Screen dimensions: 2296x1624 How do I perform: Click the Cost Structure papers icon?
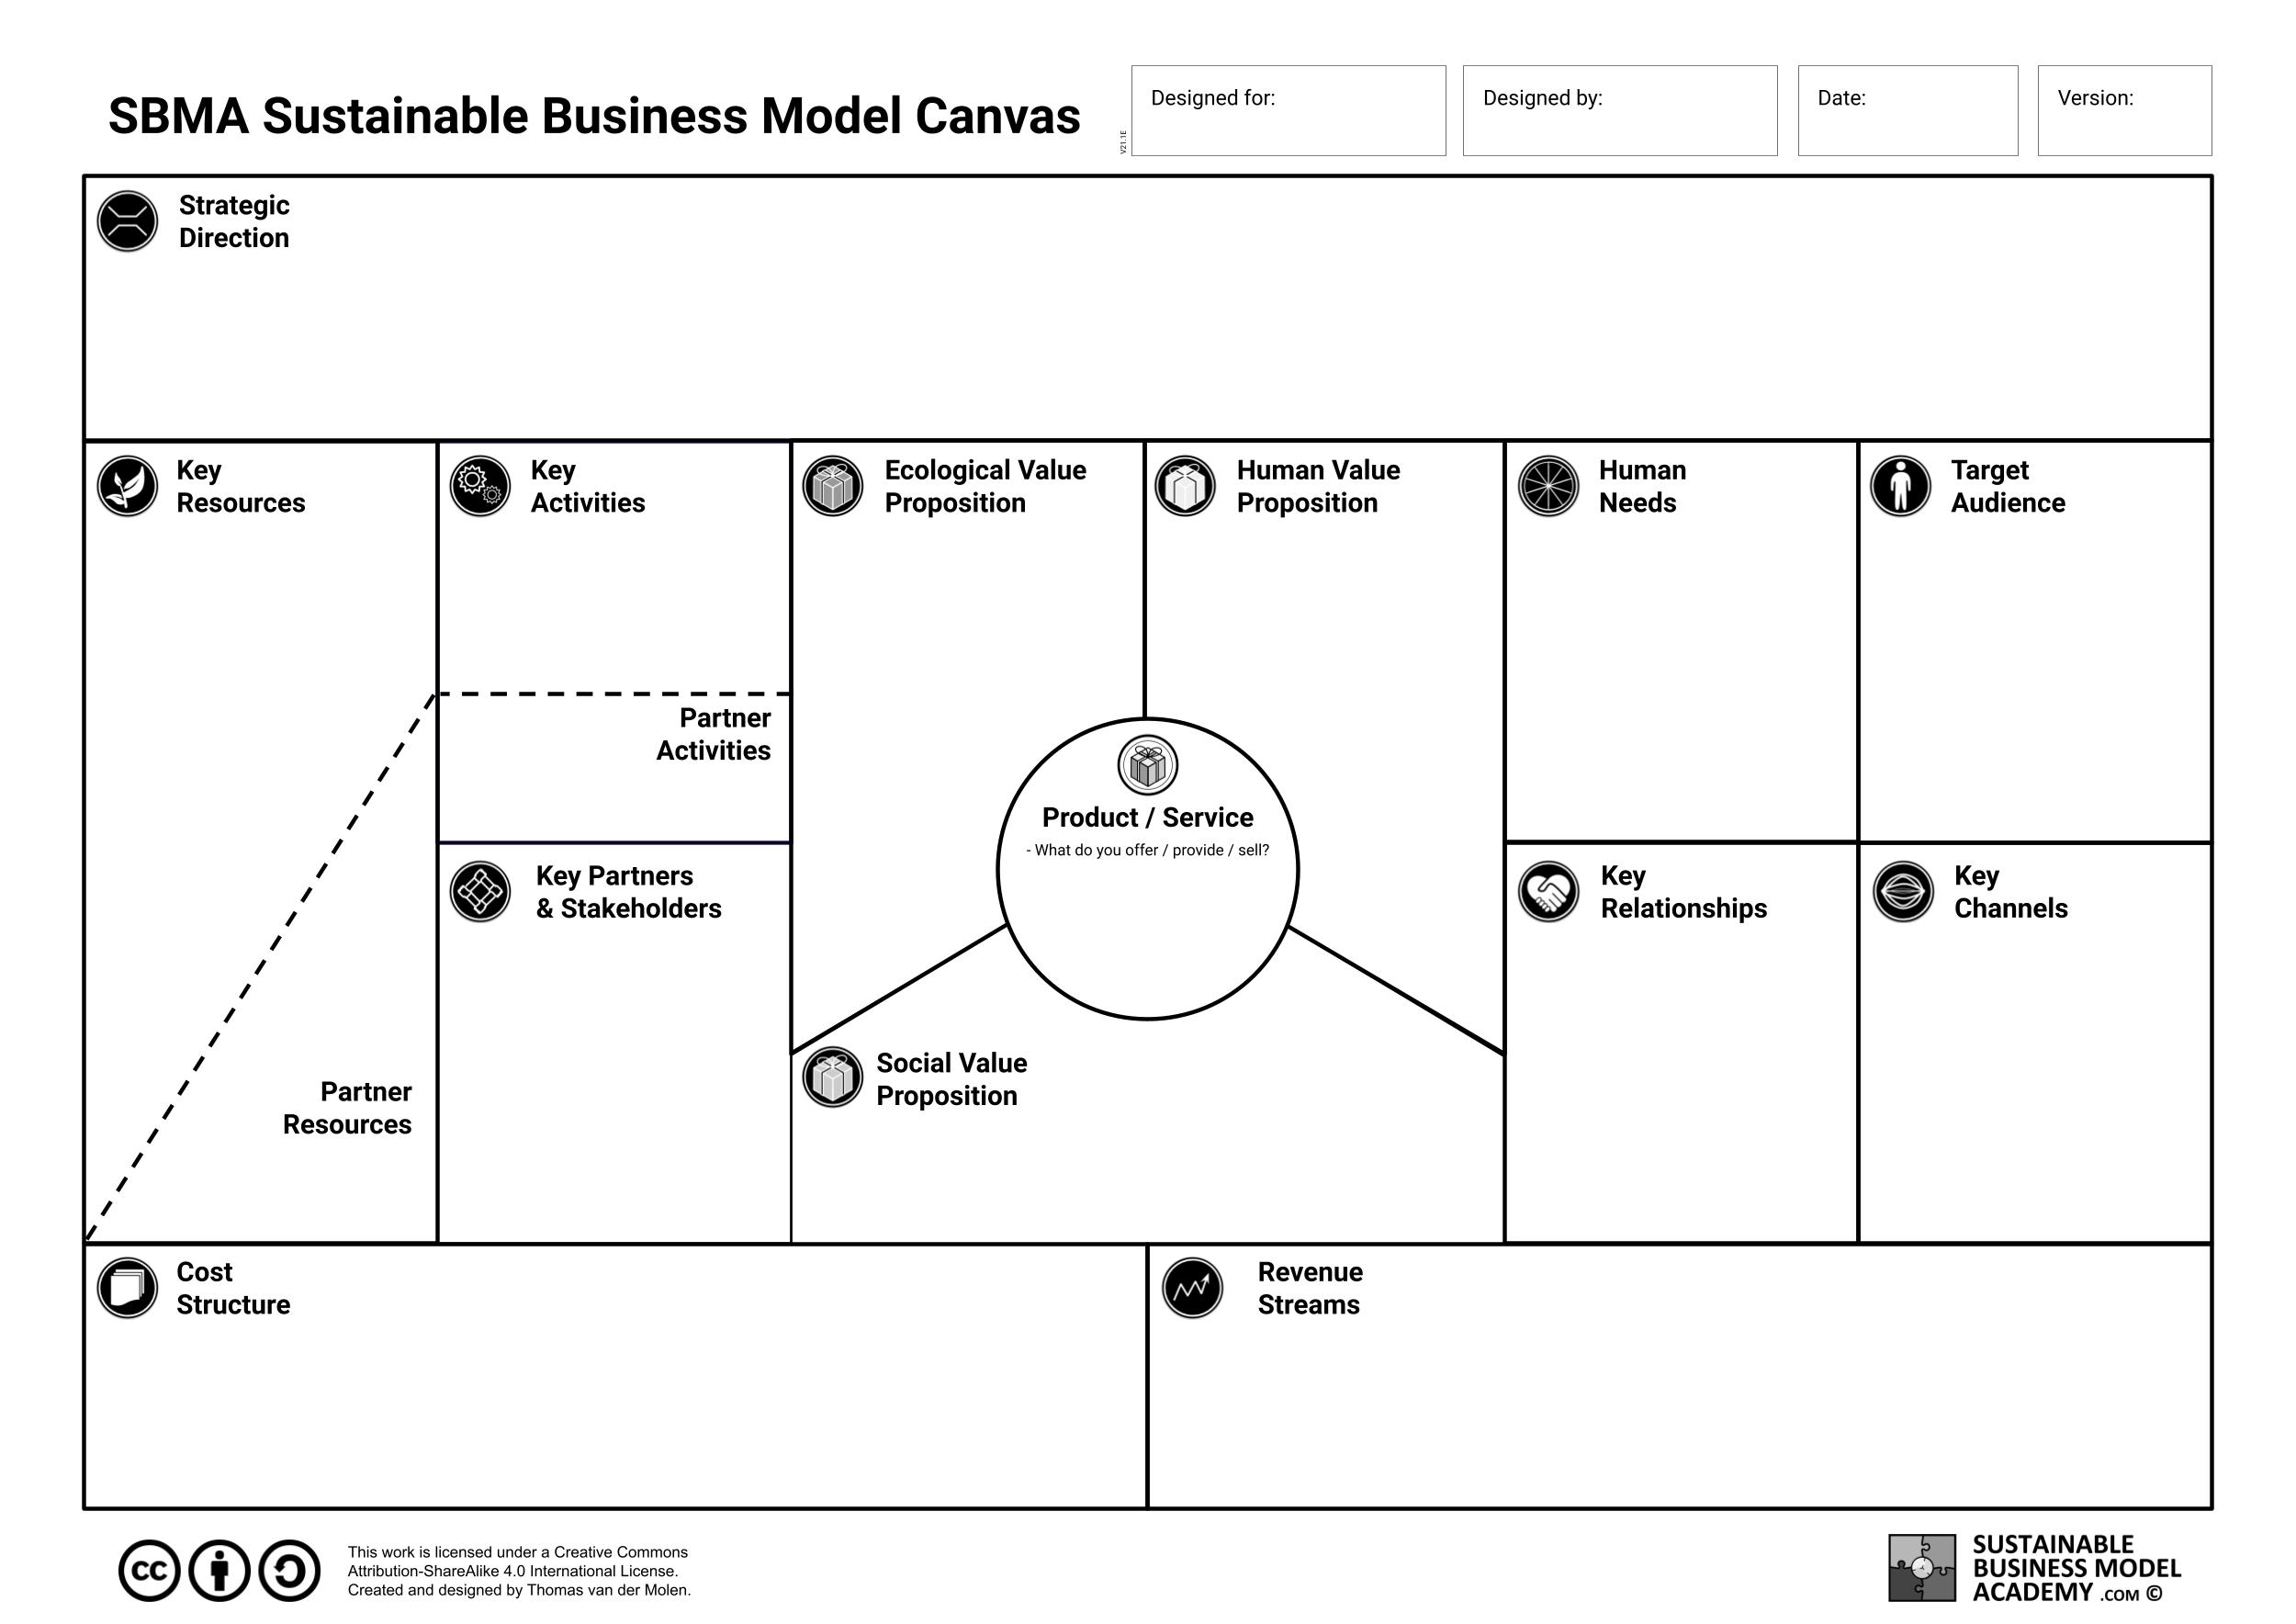point(127,1288)
